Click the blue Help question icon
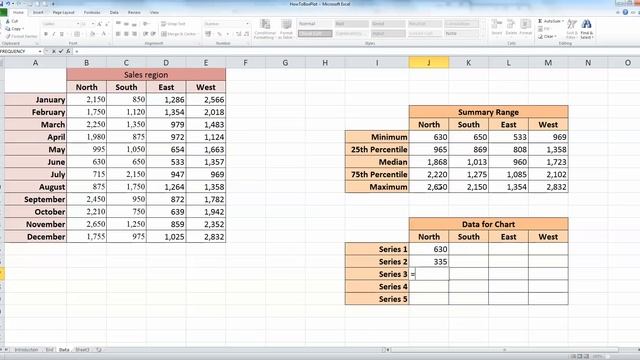The width and height of the screenshot is (640, 360). tap(625, 12)
